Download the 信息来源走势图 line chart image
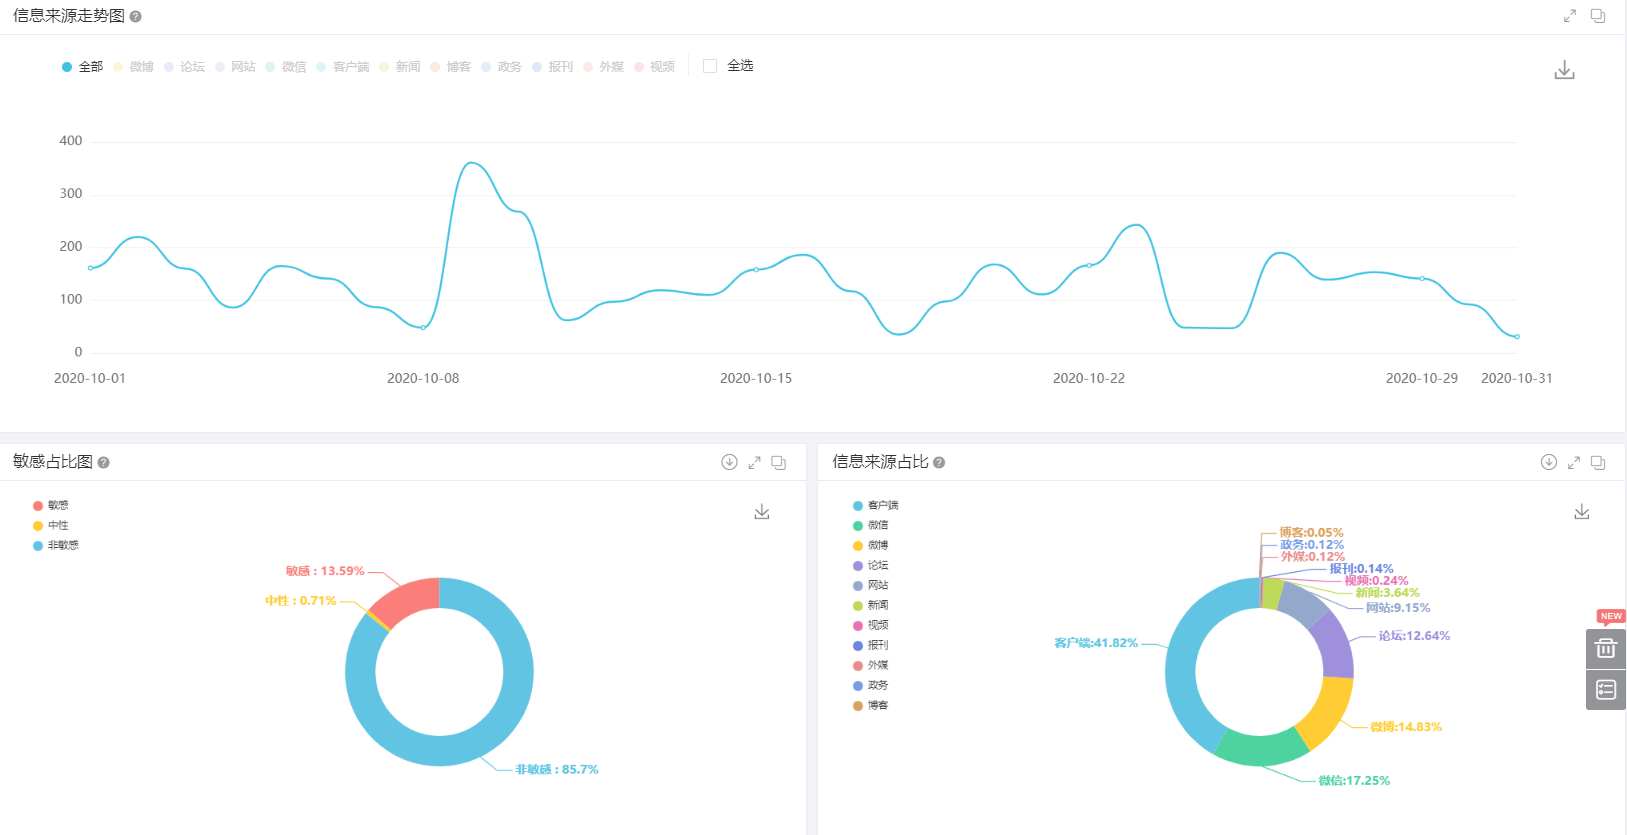Viewport: 1627px width, 835px height. [1564, 70]
